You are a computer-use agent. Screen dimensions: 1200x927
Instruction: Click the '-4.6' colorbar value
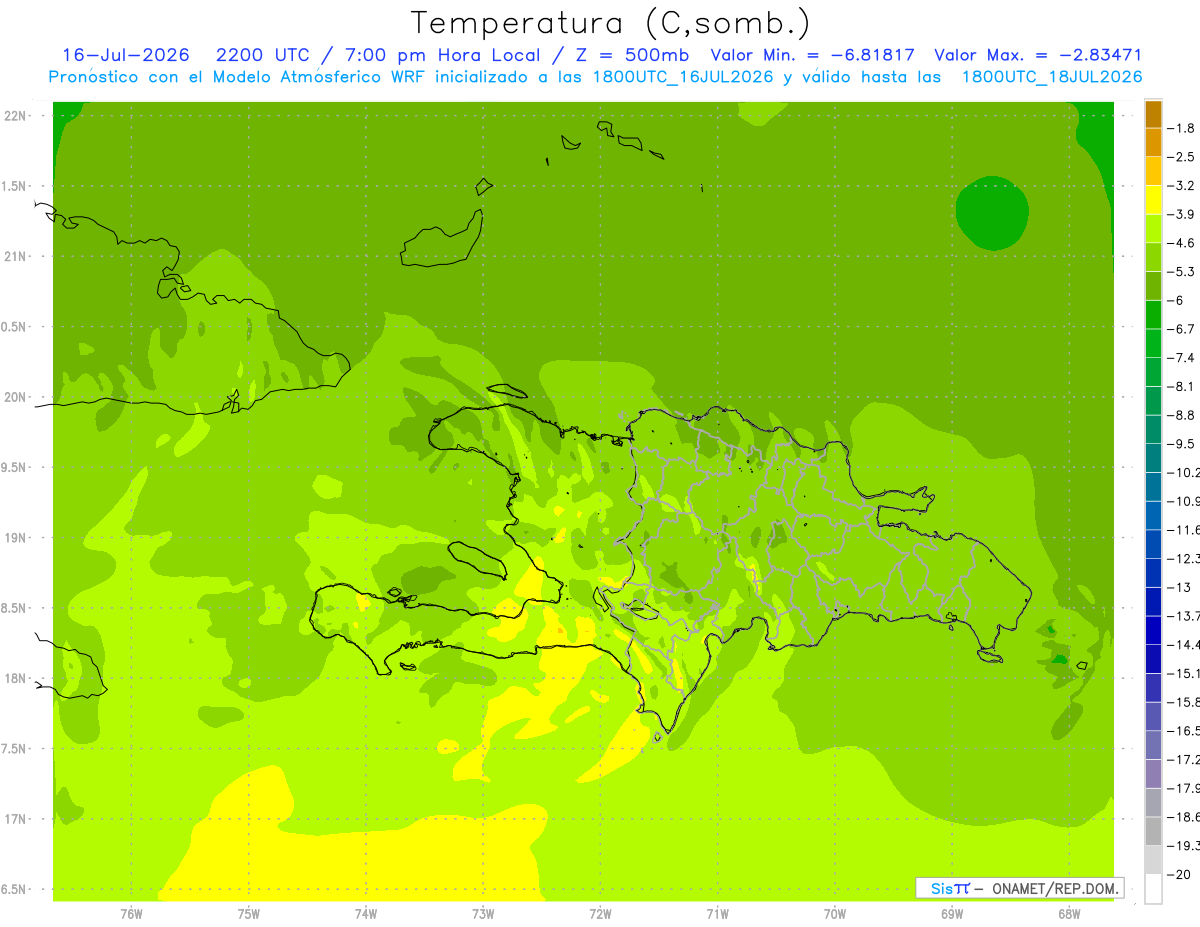pos(1182,243)
